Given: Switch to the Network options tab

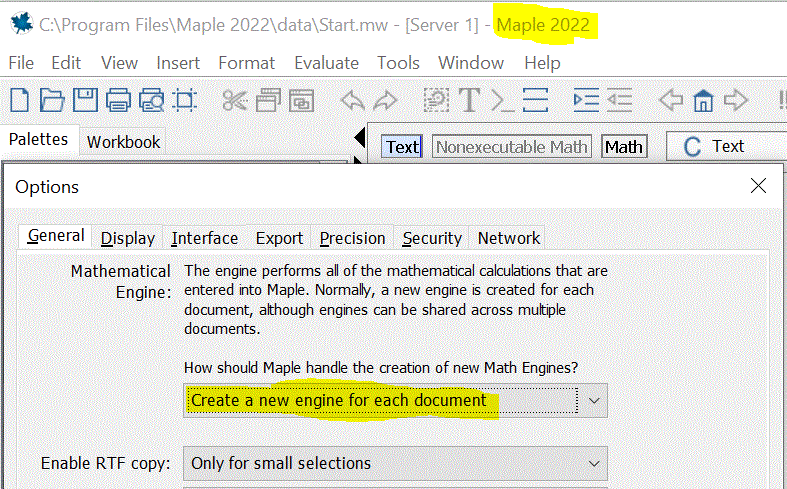Looking at the screenshot, I should (x=508, y=238).
